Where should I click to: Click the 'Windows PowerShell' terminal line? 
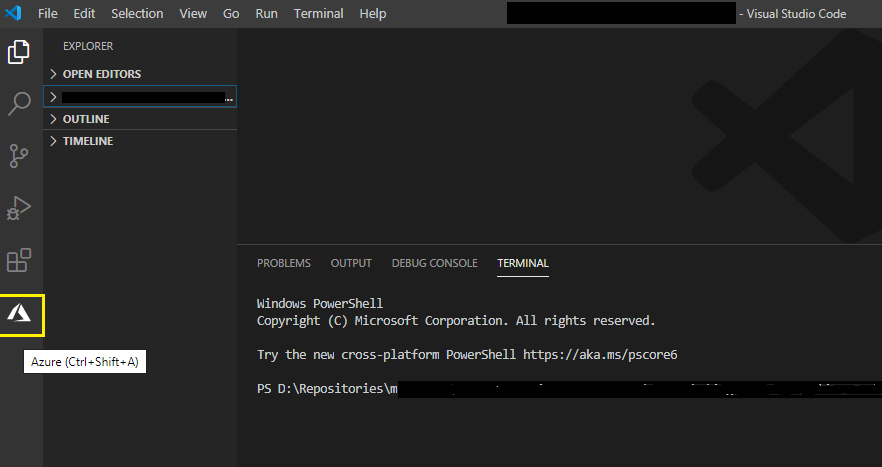coord(320,303)
